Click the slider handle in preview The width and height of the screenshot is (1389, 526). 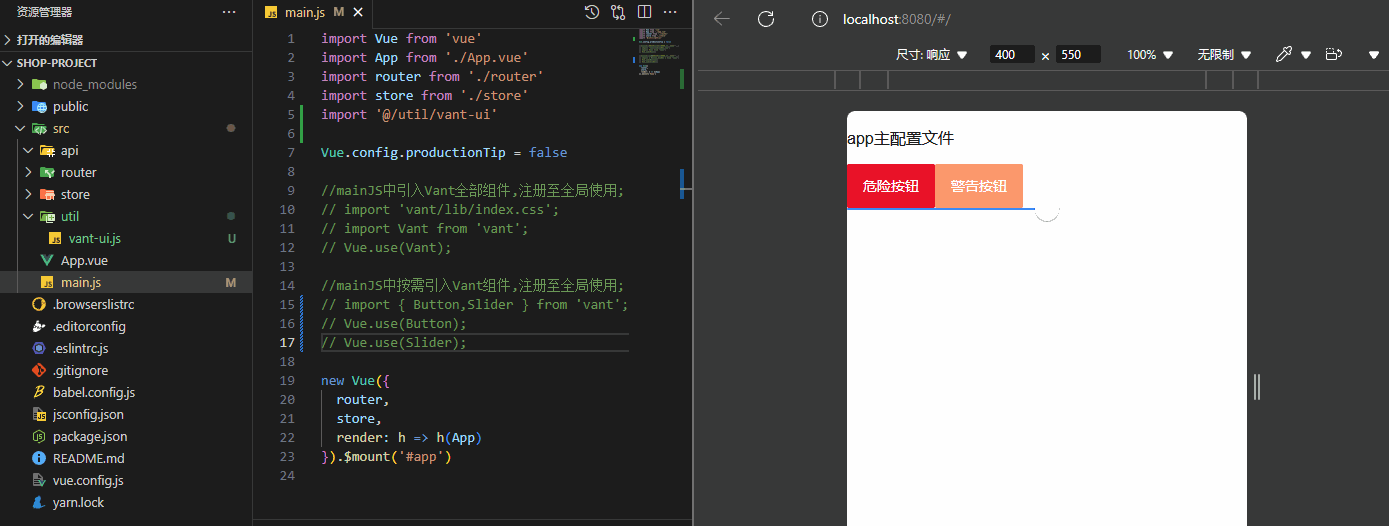pos(1046,209)
